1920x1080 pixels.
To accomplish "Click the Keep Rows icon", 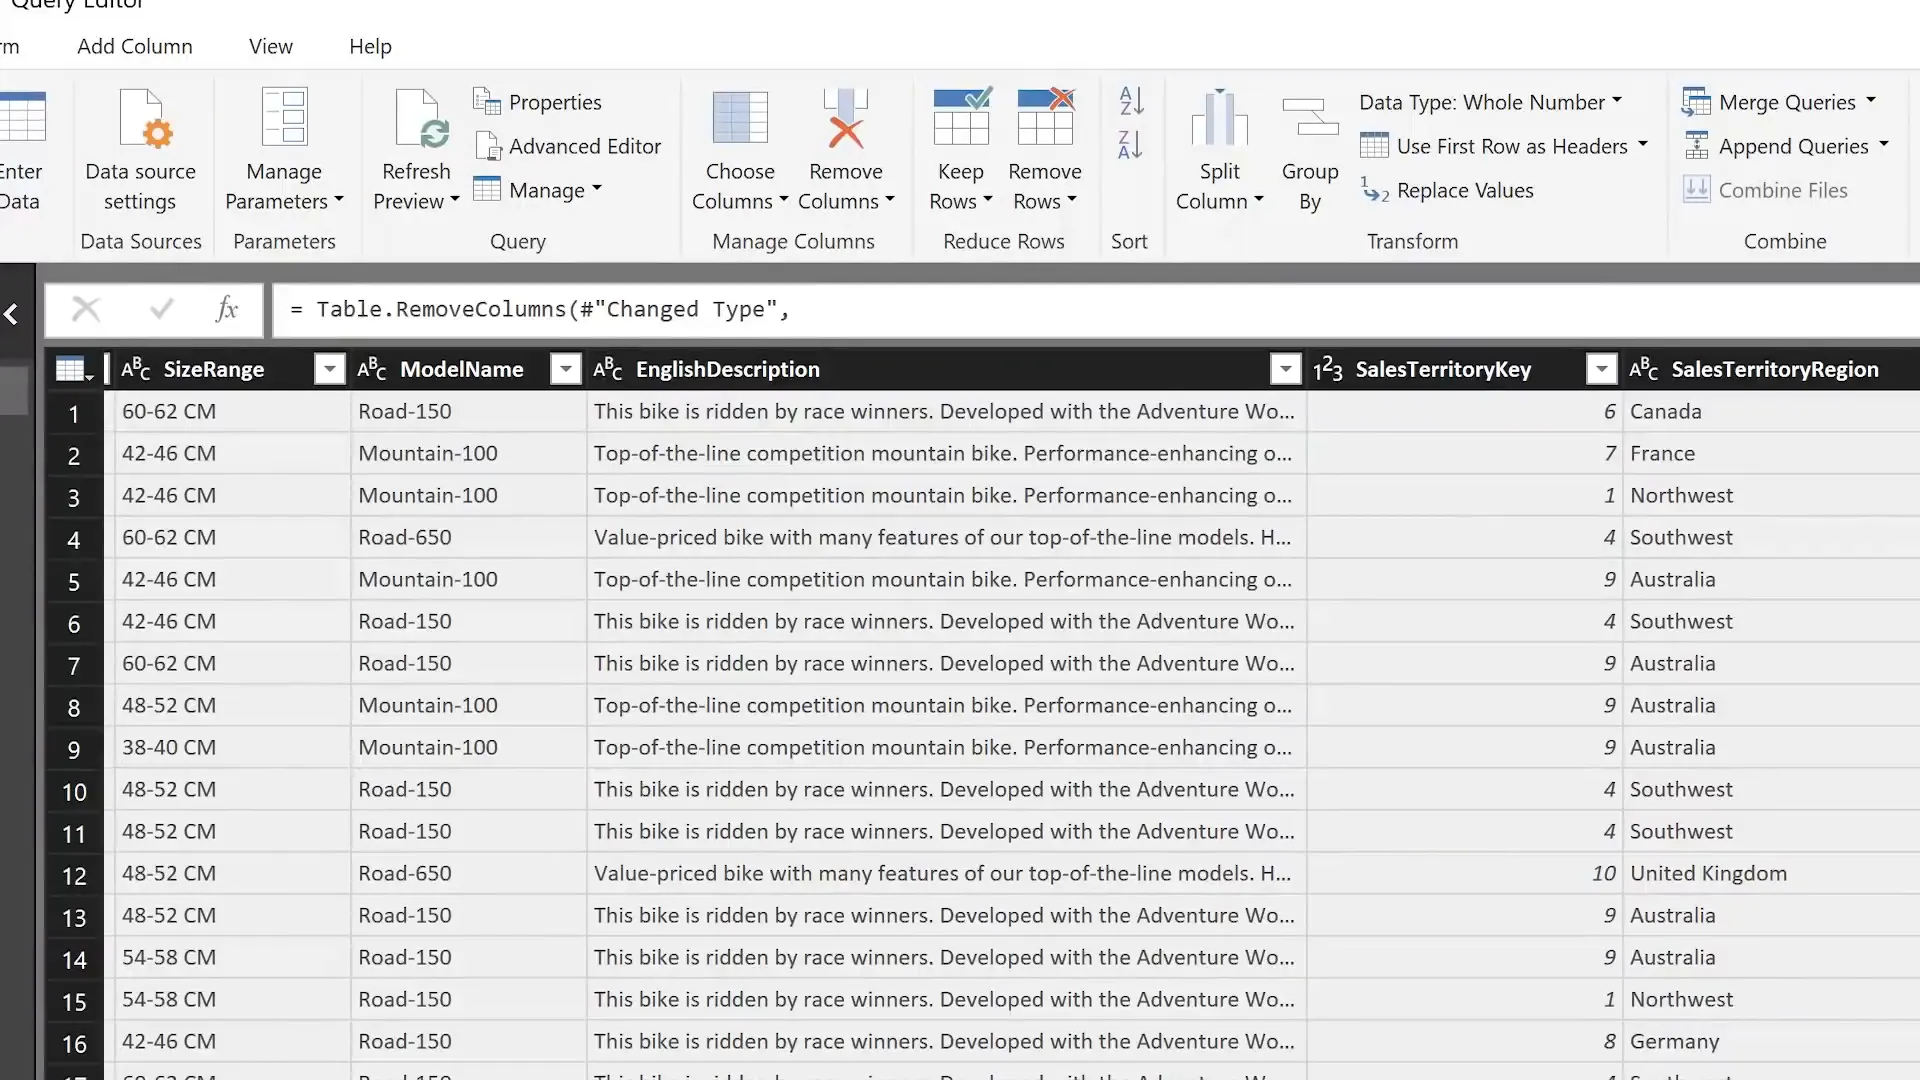I will 961,117.
